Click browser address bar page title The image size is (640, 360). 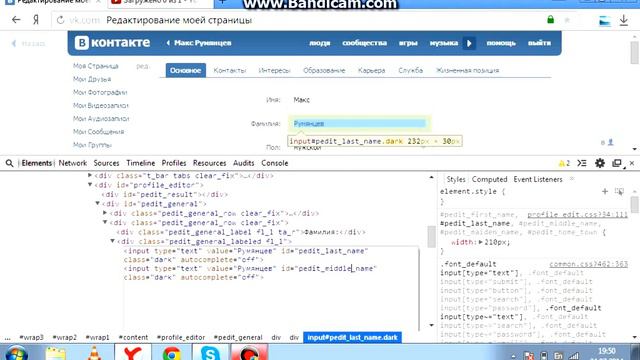(179, 20)
